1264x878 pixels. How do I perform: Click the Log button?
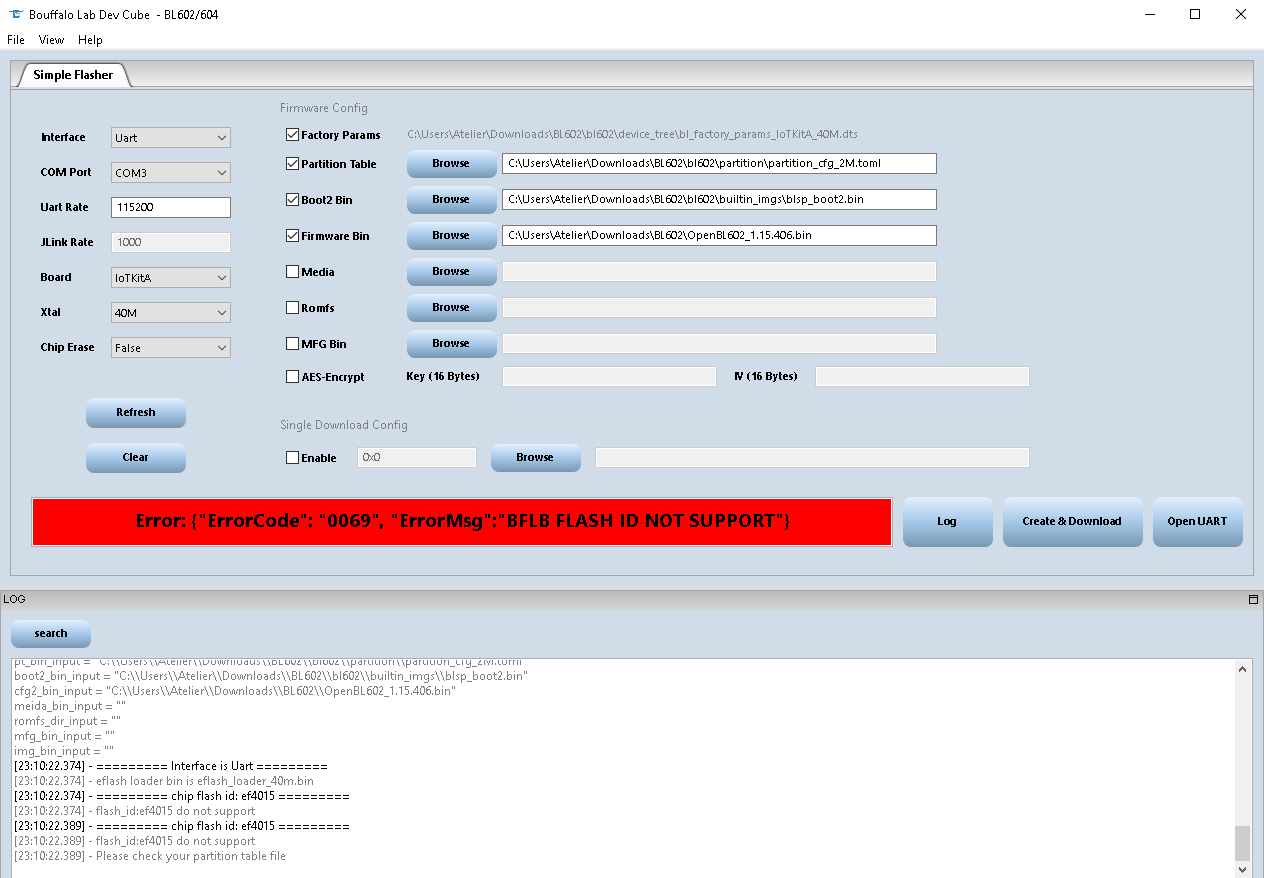point(947,522)
